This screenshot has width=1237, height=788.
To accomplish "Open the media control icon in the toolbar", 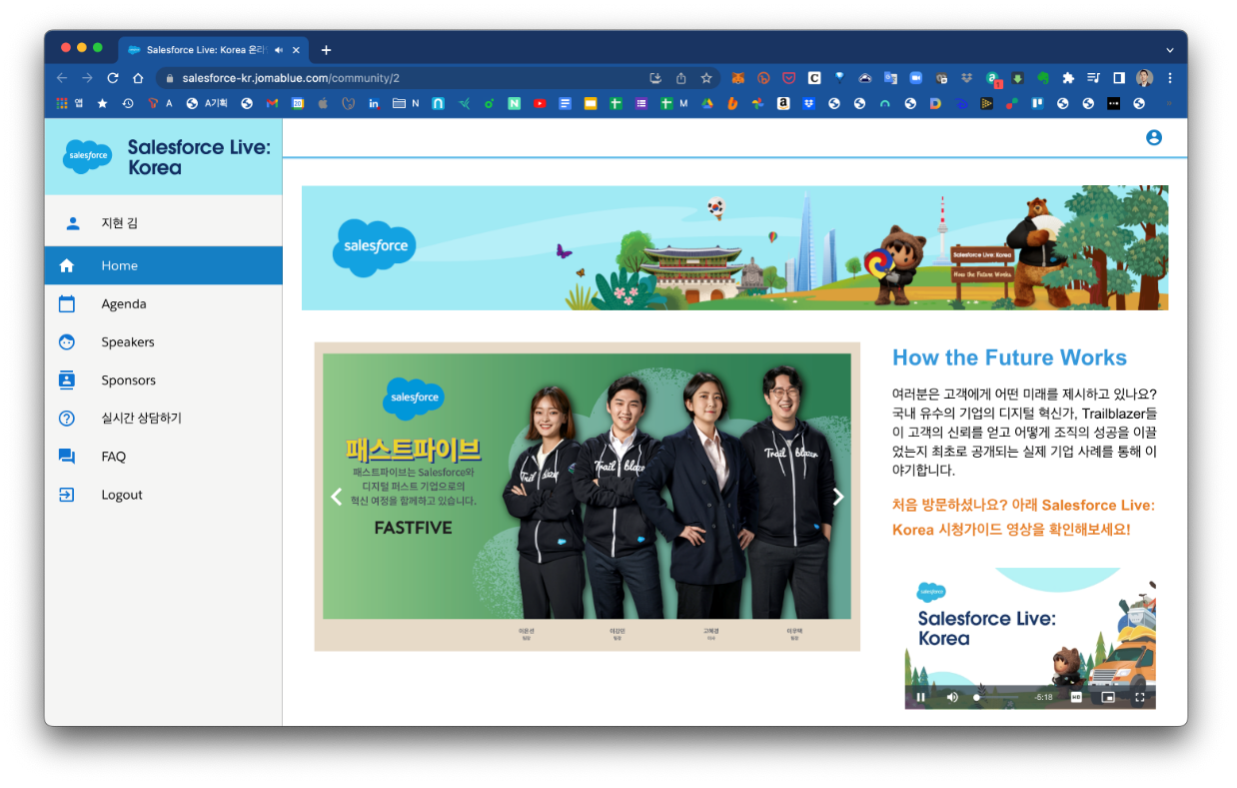I will (x=1094, y=78).
